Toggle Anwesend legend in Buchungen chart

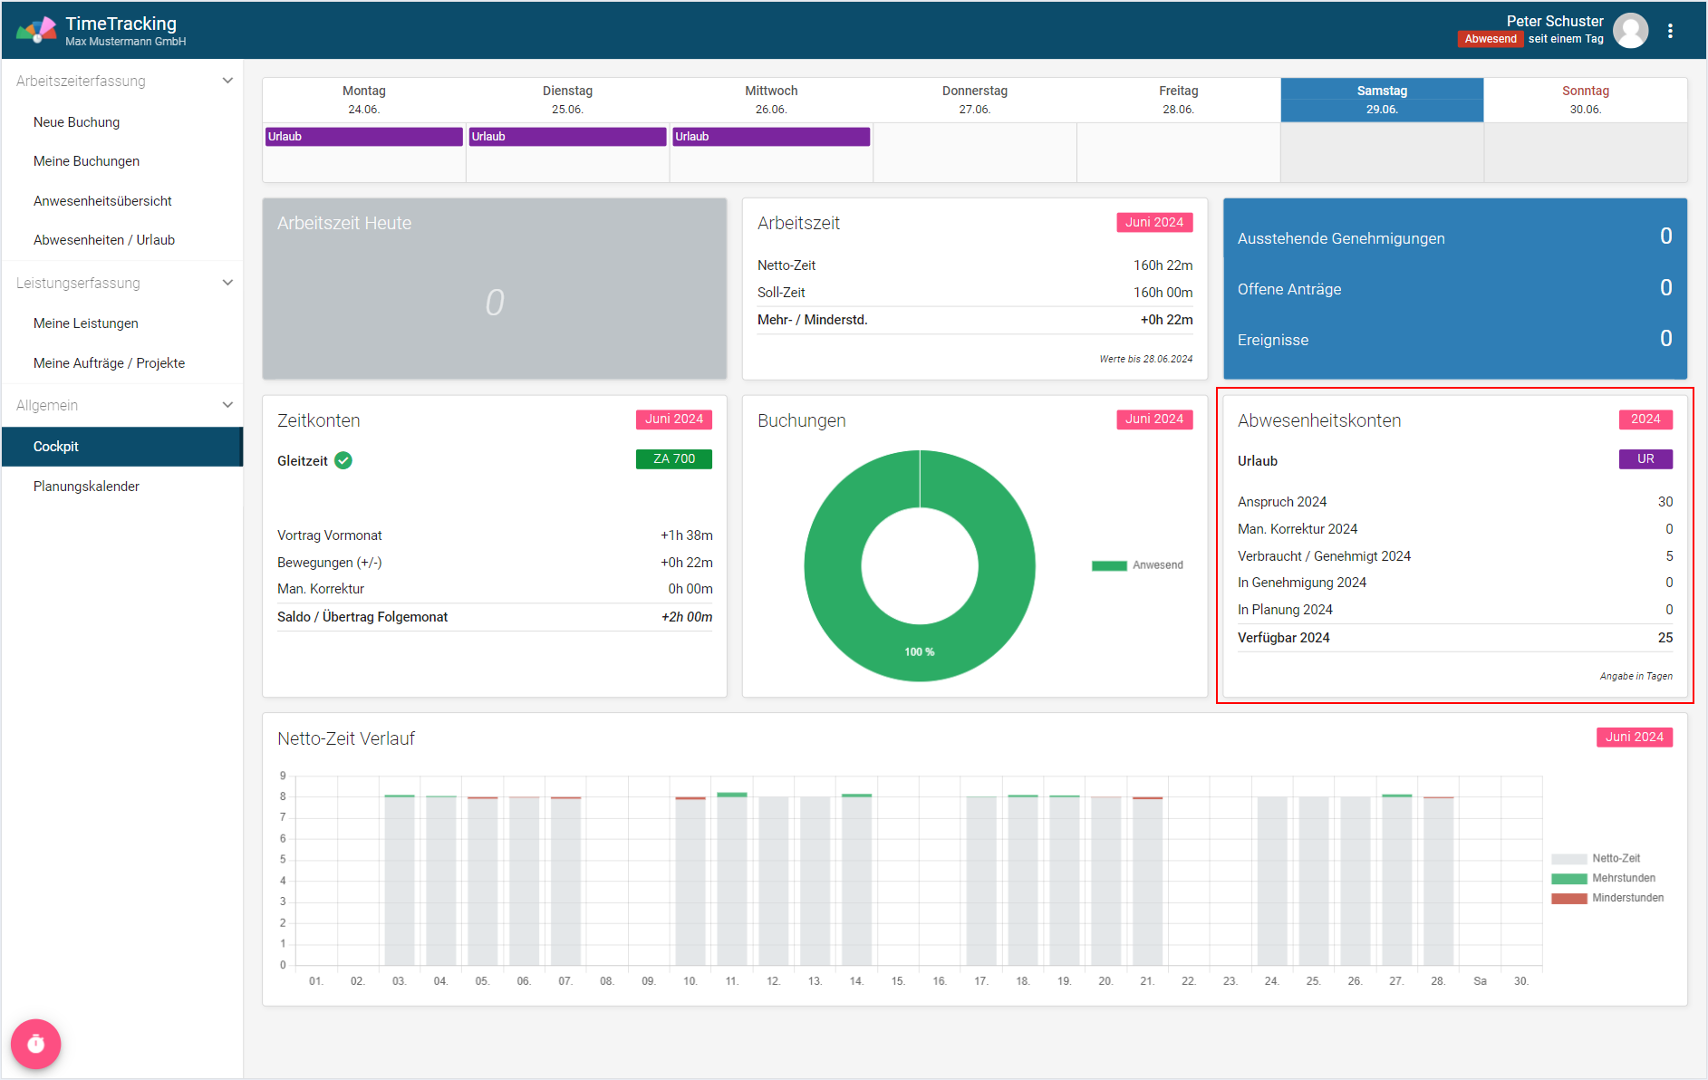click(1137, 566)
